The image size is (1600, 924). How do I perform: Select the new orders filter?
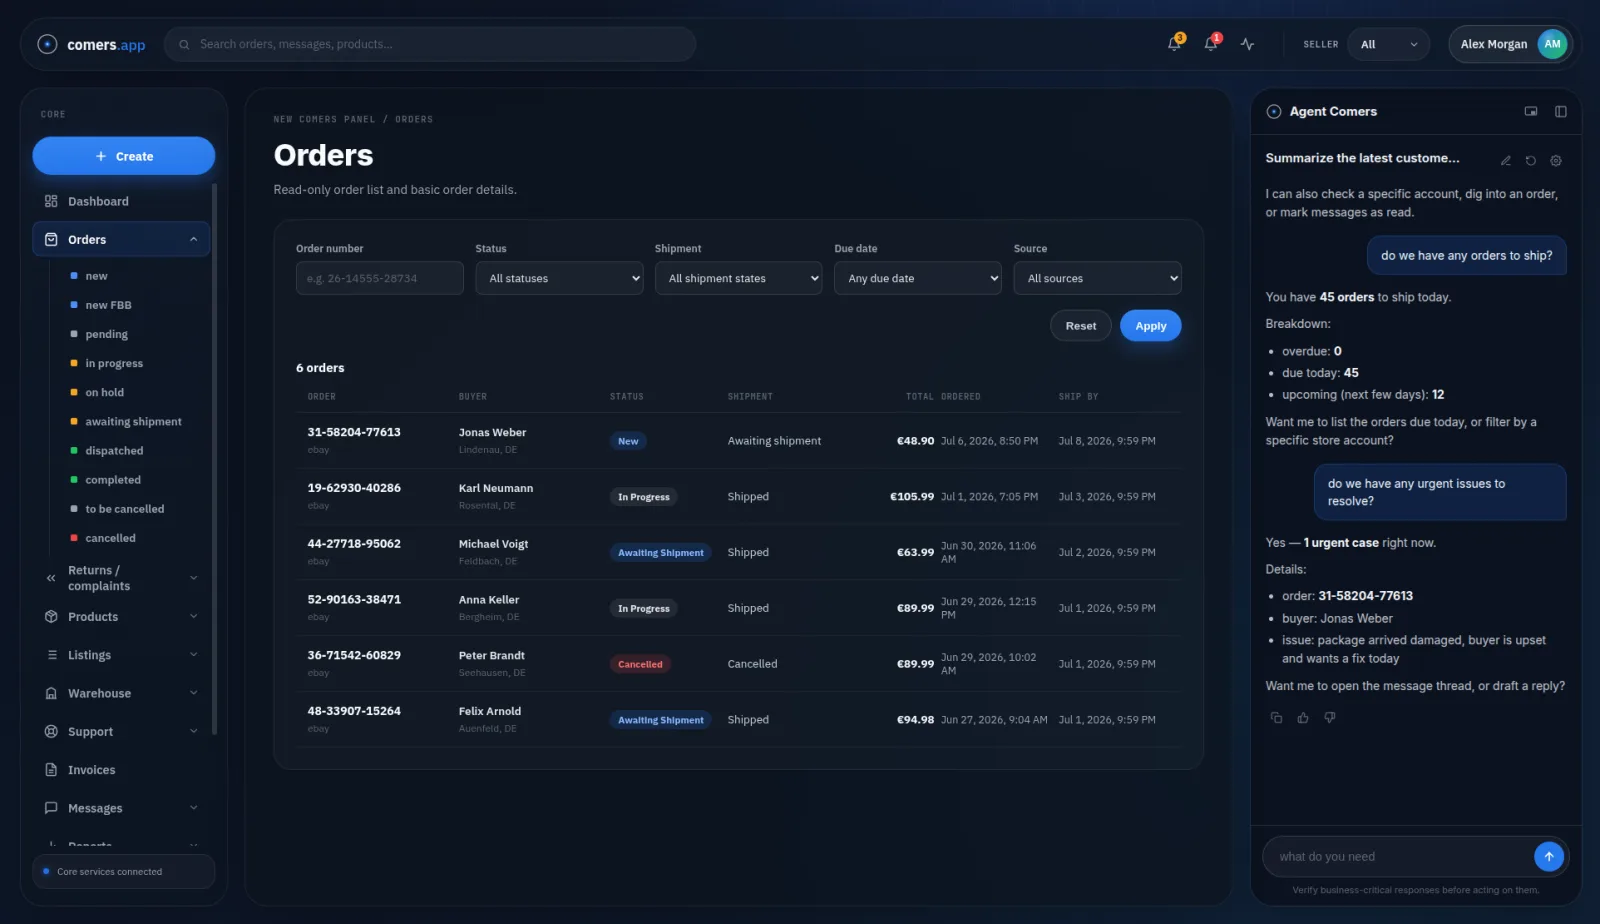96,276
